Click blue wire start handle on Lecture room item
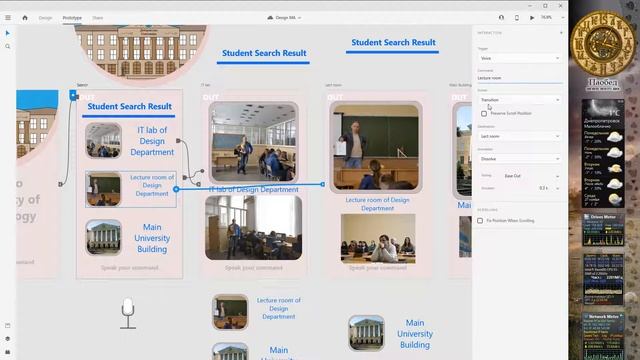The width and height of the screenshot is (640, 360). 176,189
